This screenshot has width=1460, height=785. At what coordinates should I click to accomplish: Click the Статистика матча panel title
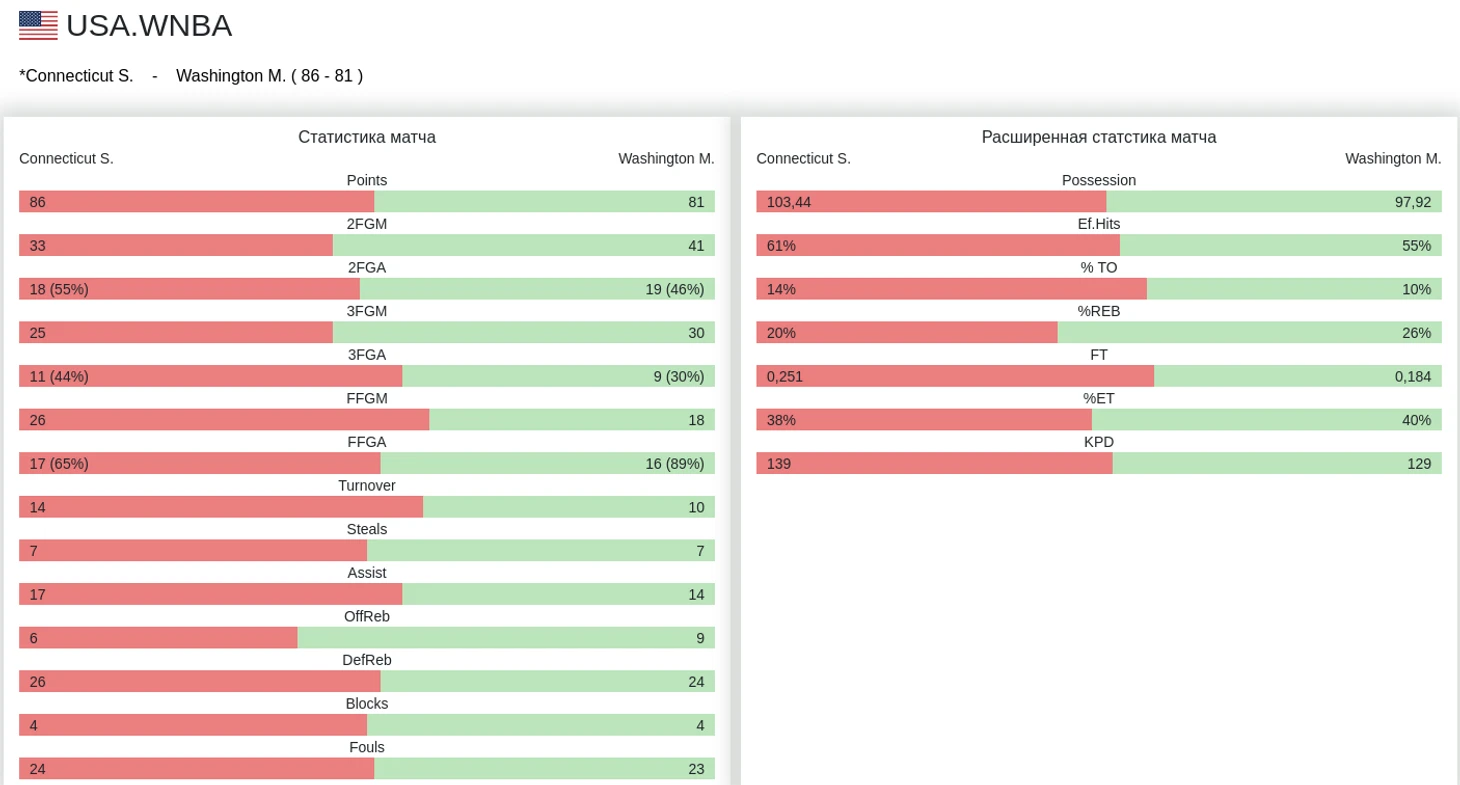coord(367,137)
